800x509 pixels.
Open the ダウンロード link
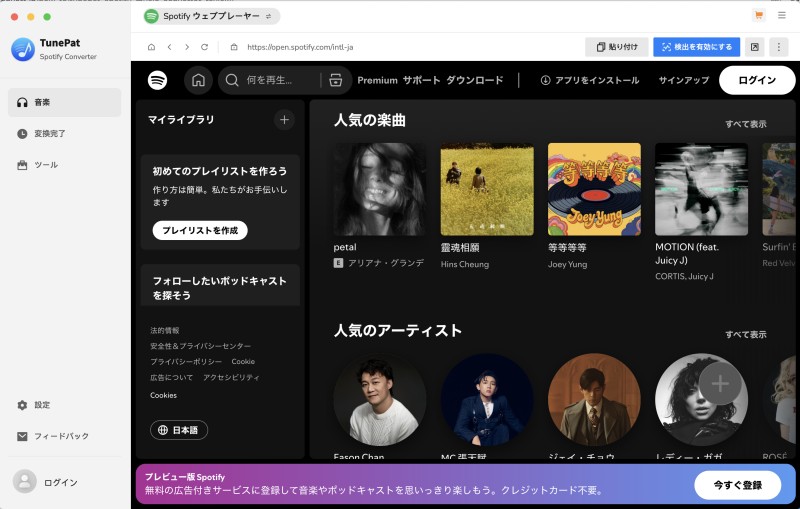point(474,80)
